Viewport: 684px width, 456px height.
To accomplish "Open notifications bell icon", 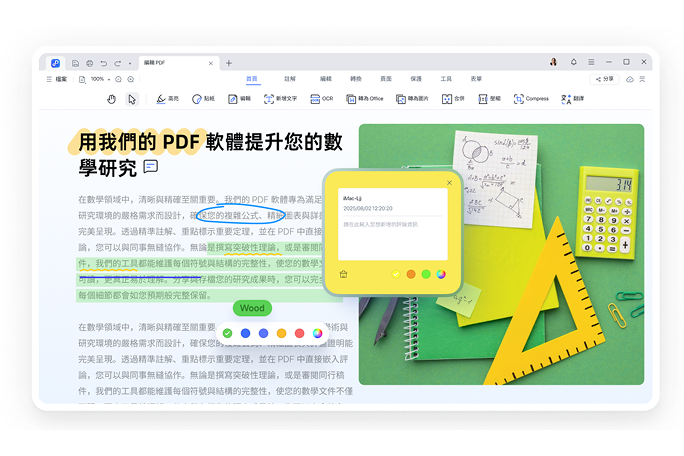I will pyautogui.click(x=574, y=62).
